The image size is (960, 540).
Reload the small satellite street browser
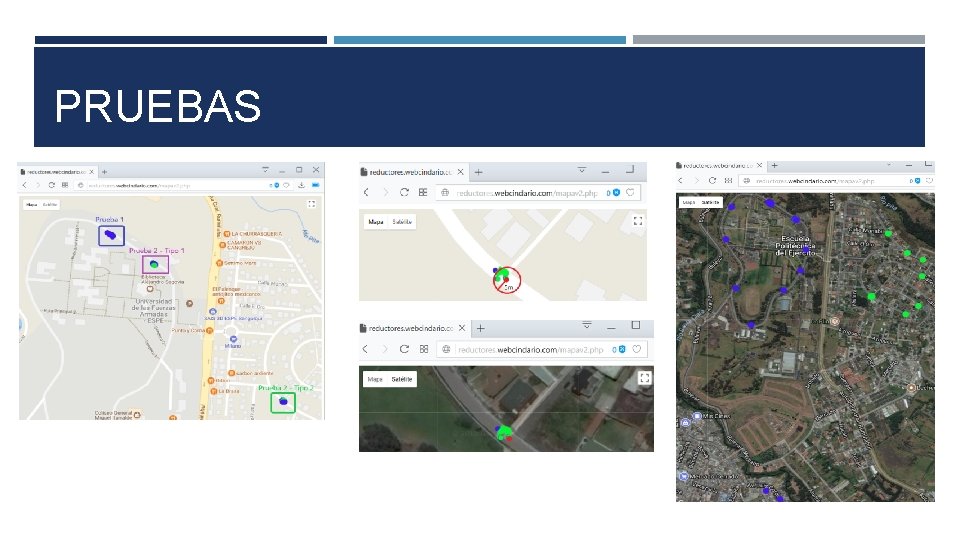click(404, 349)
